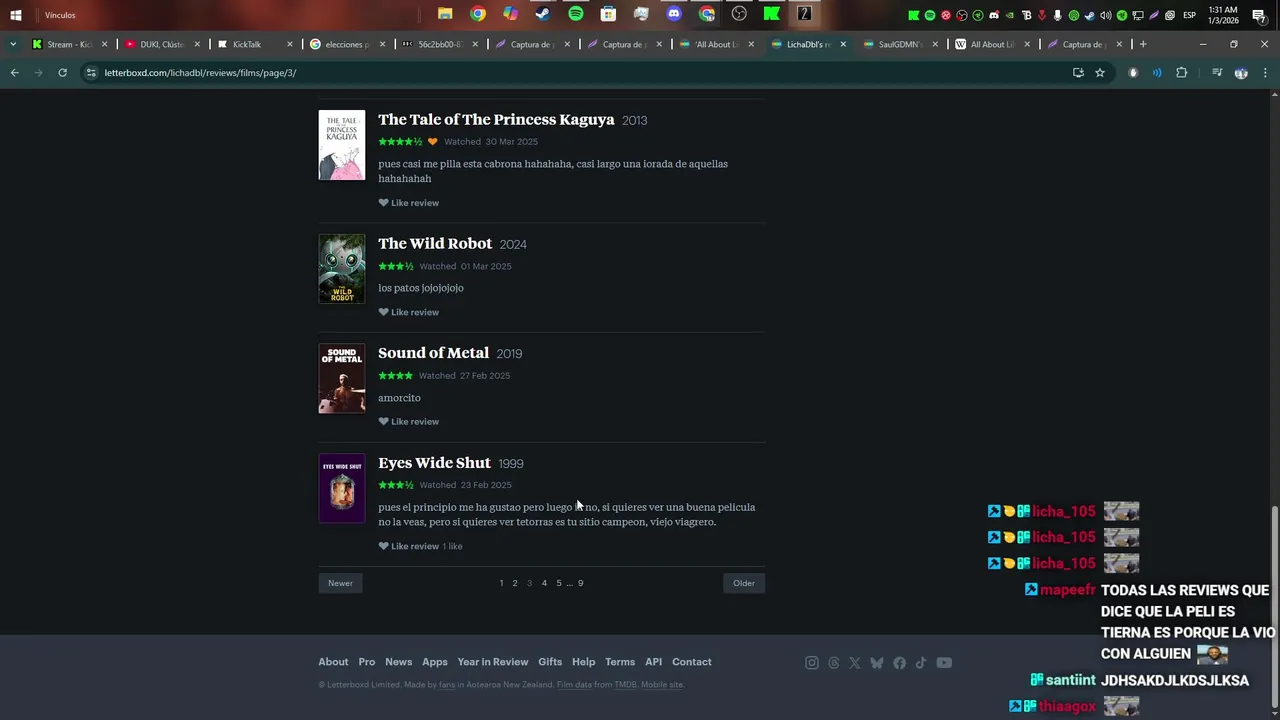The width and height of the screenshot is (1280, 720).
Task: Open Letterboxd YouTube icon in footer
Action: point(944,663)
